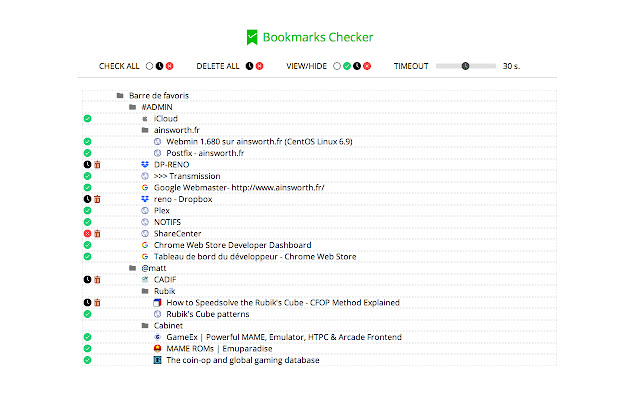The height and width of the screenshot is (400, 640).
Task: Open the Rubik's Cube patterns bookmark
Action: point(207,314)
